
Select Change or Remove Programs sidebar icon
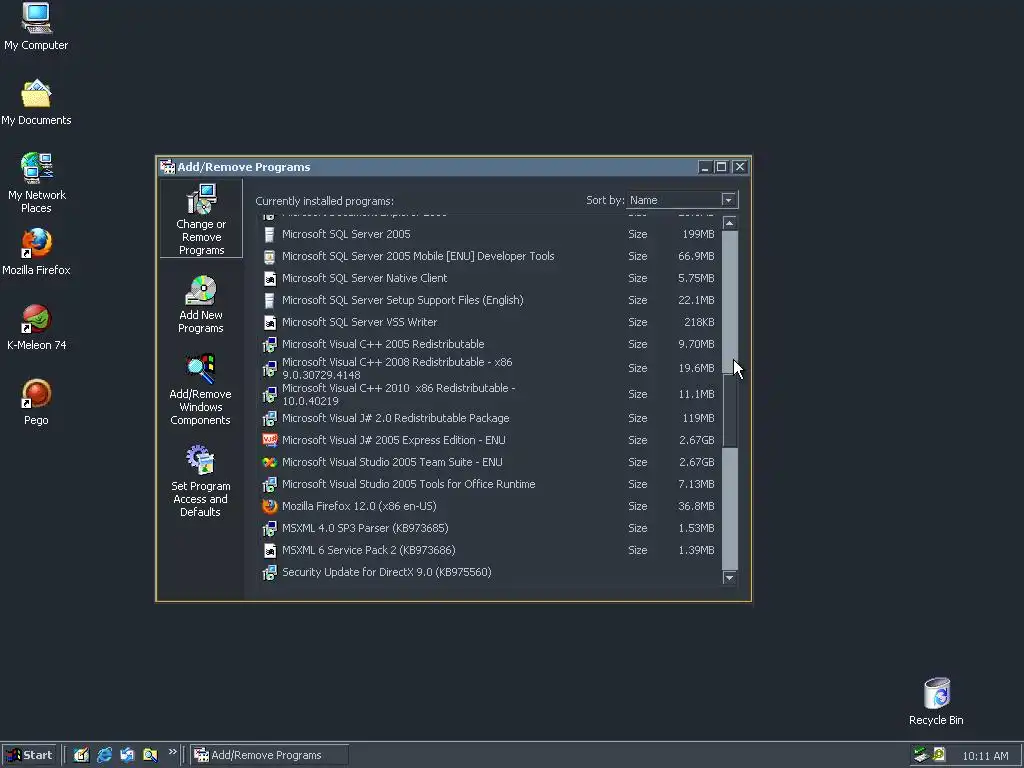201,219
